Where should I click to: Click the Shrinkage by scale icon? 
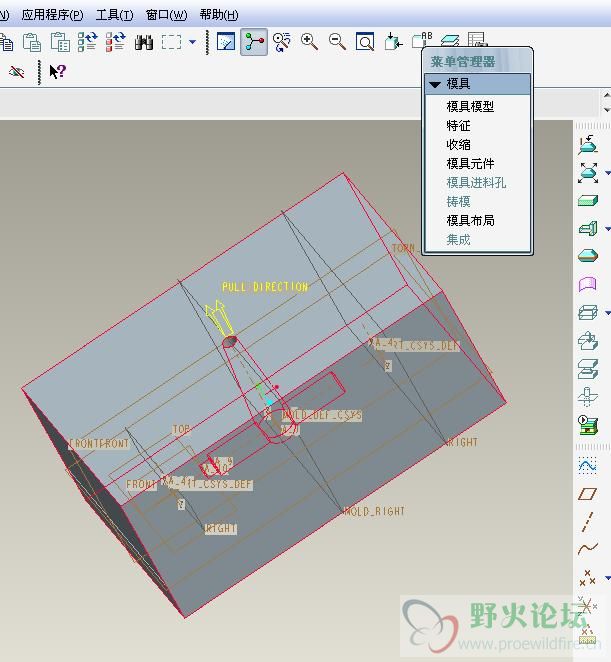point(588,173)
